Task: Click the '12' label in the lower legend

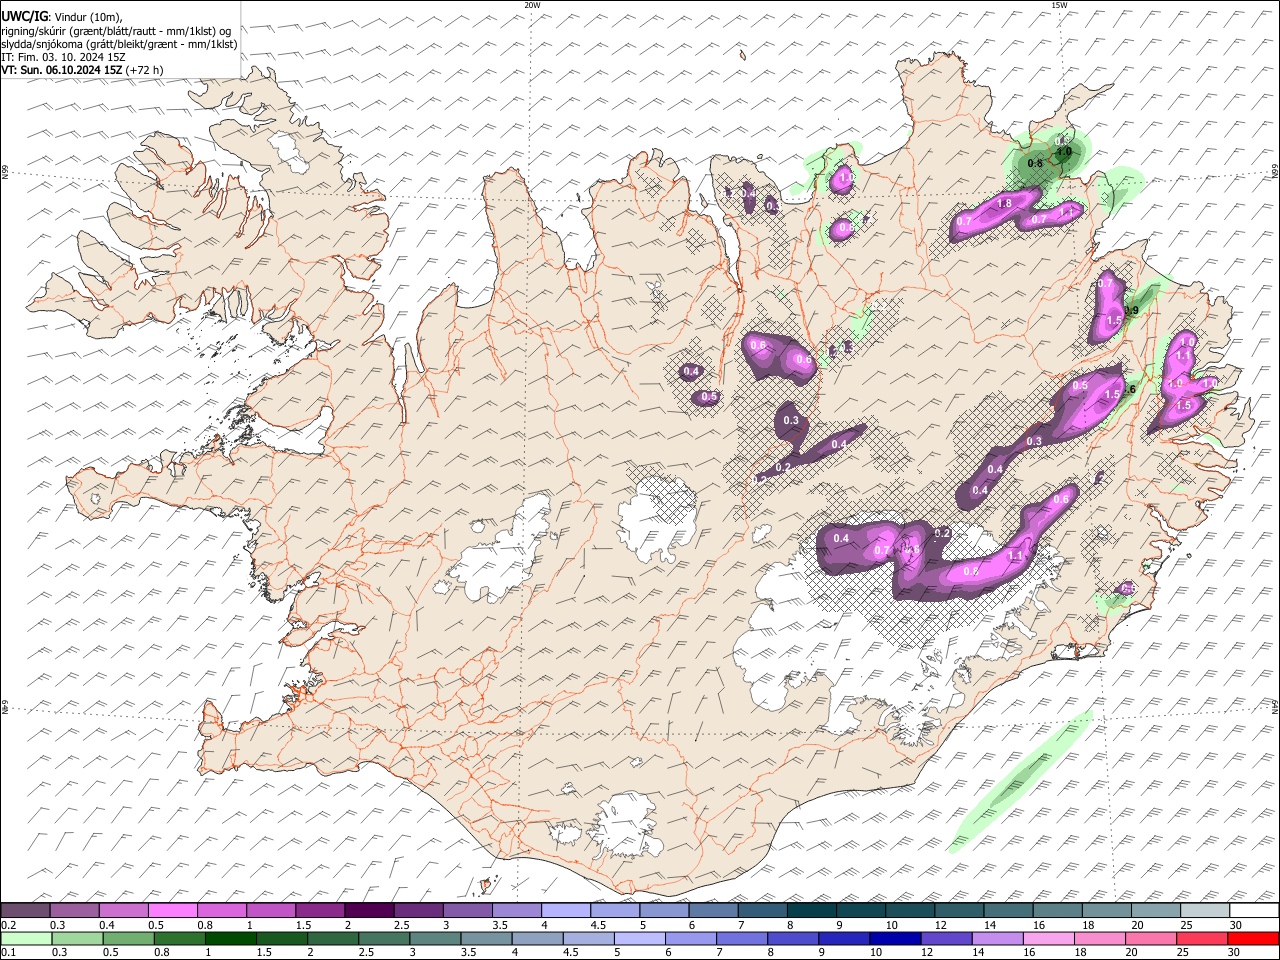Action: [927, 952]
